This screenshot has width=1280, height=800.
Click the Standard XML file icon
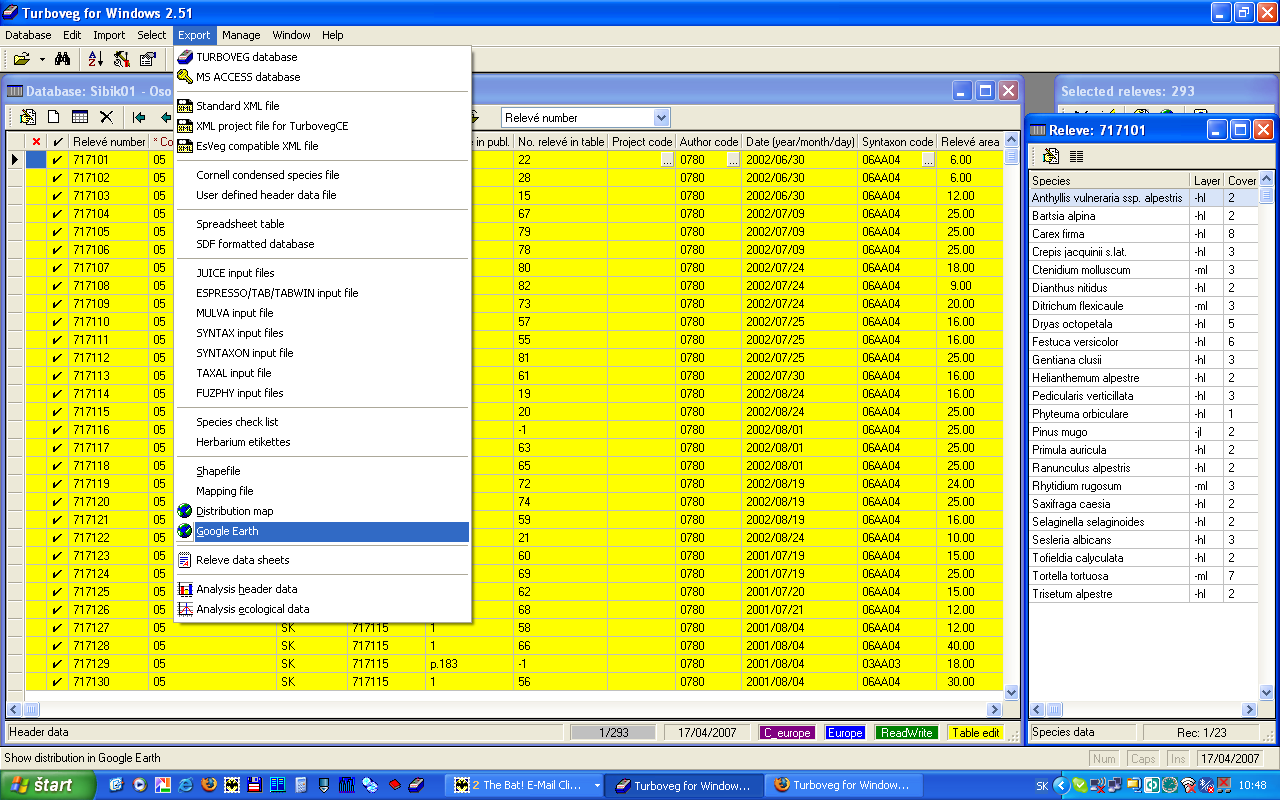point(185,106)
